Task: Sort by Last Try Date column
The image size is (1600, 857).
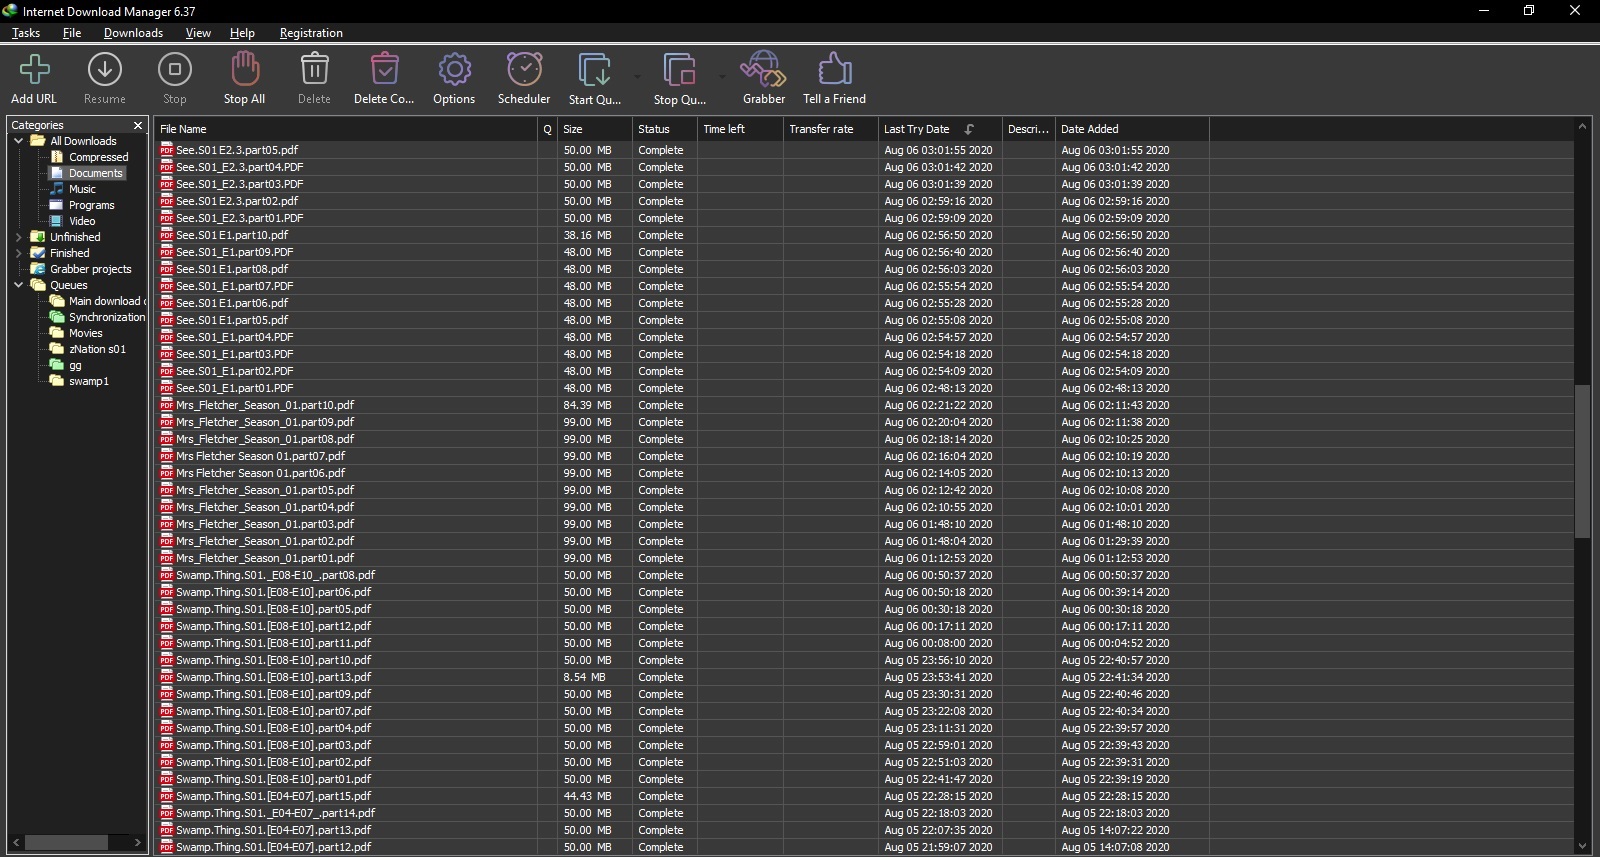Action: pos(939,129)
